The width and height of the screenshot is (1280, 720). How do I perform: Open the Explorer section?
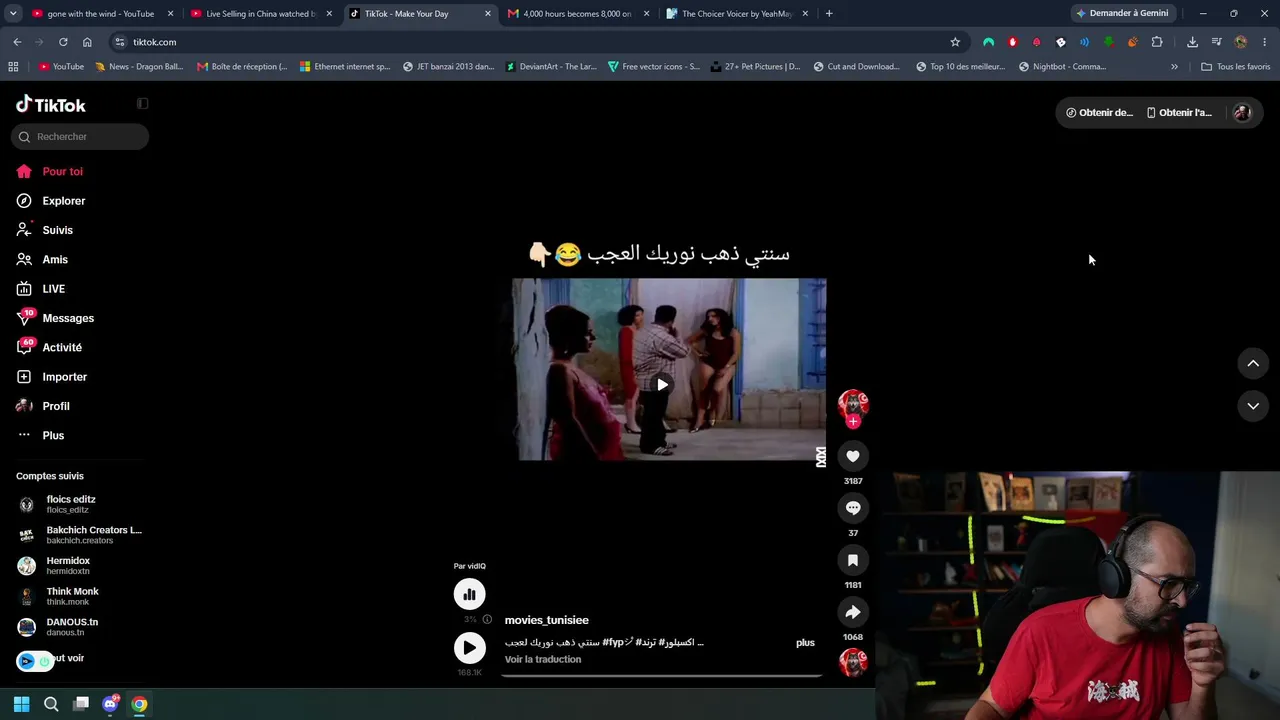tap(63, 201)
